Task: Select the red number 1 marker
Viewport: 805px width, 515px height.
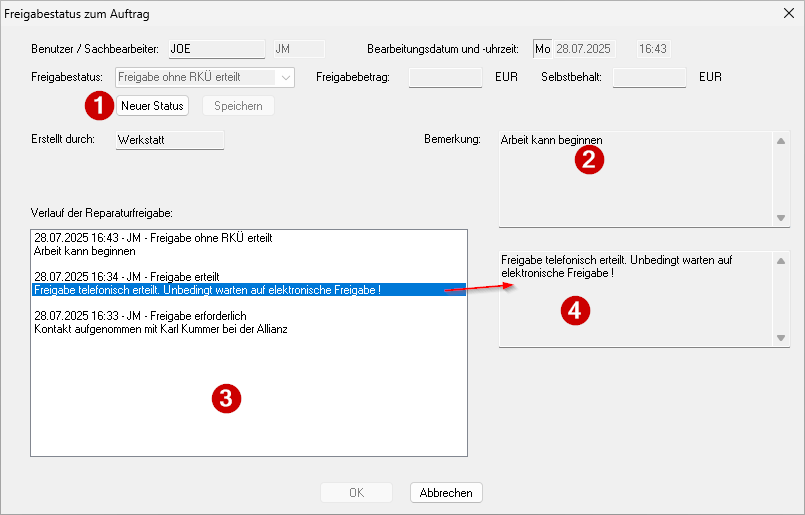Action: (99, 106)
